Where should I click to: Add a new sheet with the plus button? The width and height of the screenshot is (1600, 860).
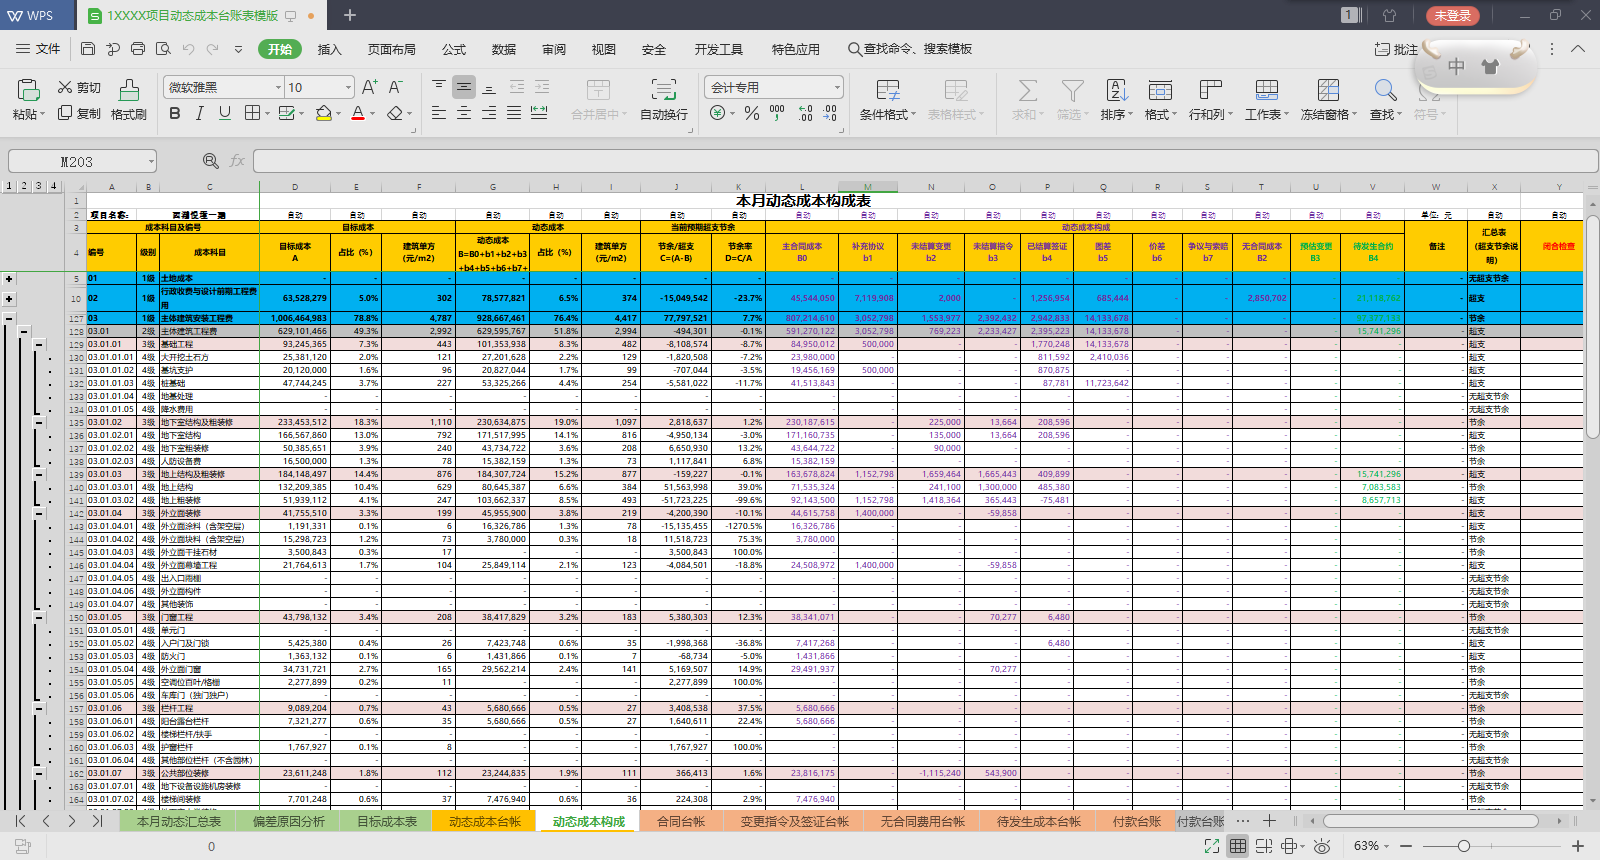point(1269,821)
